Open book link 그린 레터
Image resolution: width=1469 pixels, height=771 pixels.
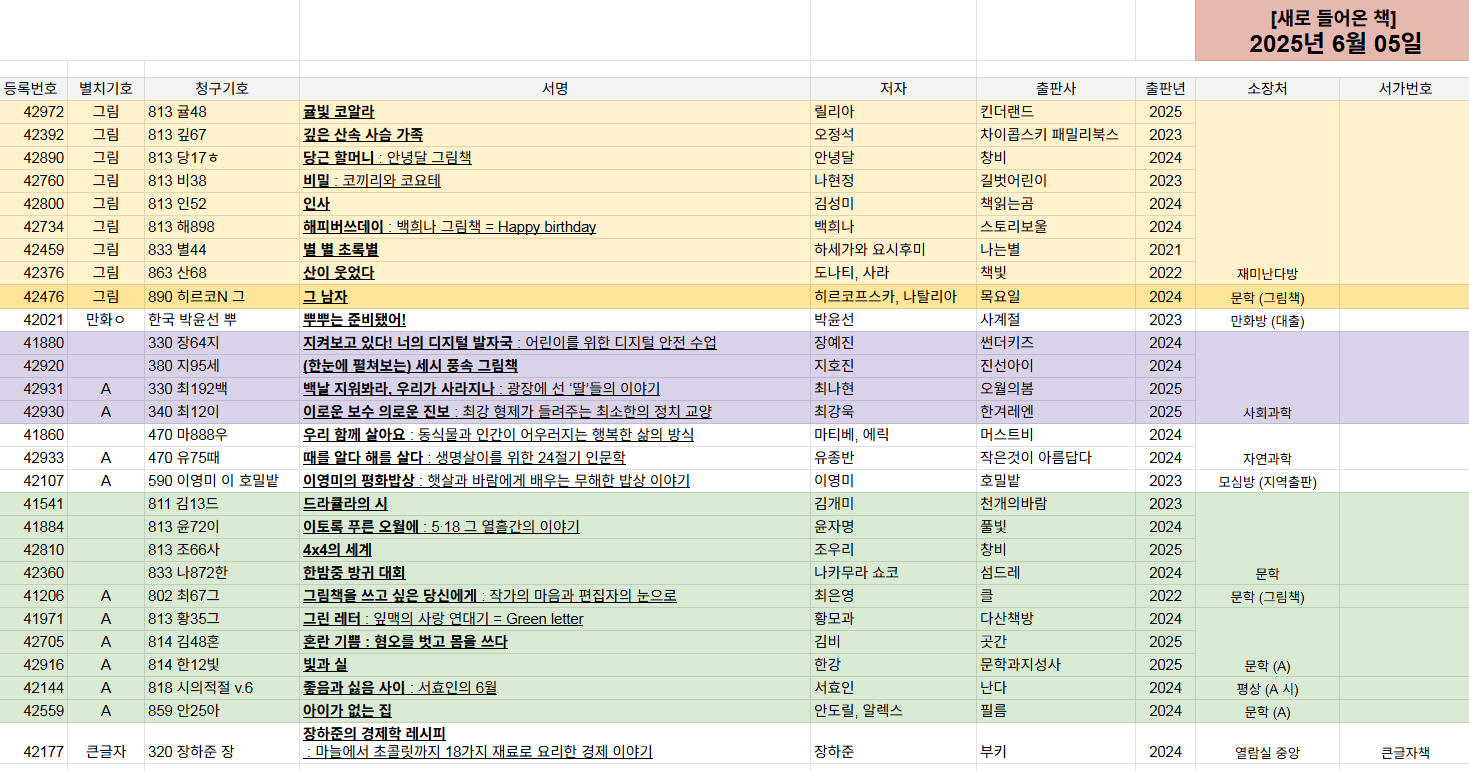(x=443, y=619)
